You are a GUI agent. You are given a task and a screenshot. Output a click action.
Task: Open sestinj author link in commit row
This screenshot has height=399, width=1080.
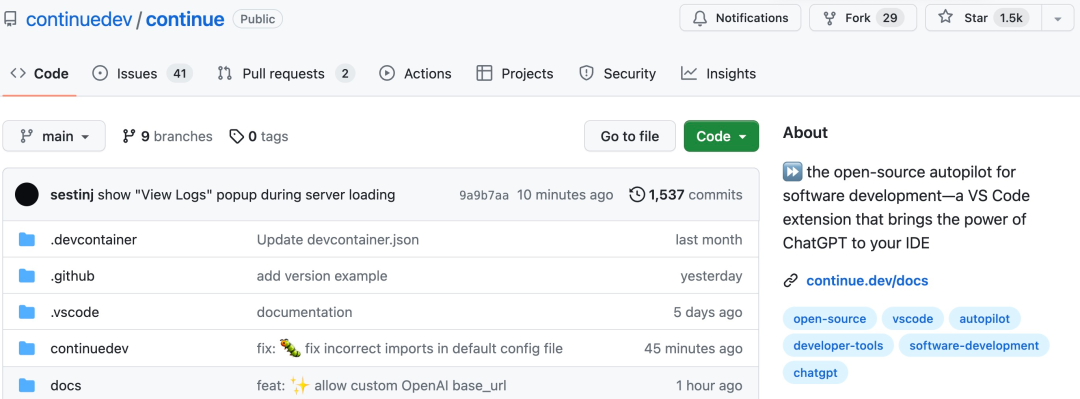[72, 195]
